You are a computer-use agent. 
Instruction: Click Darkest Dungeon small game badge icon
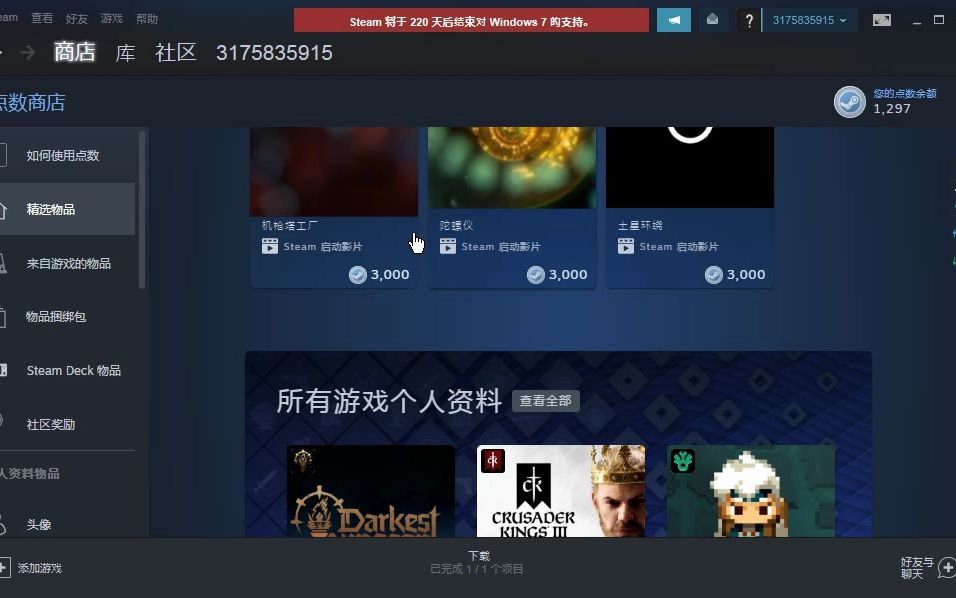pos(303,460)
